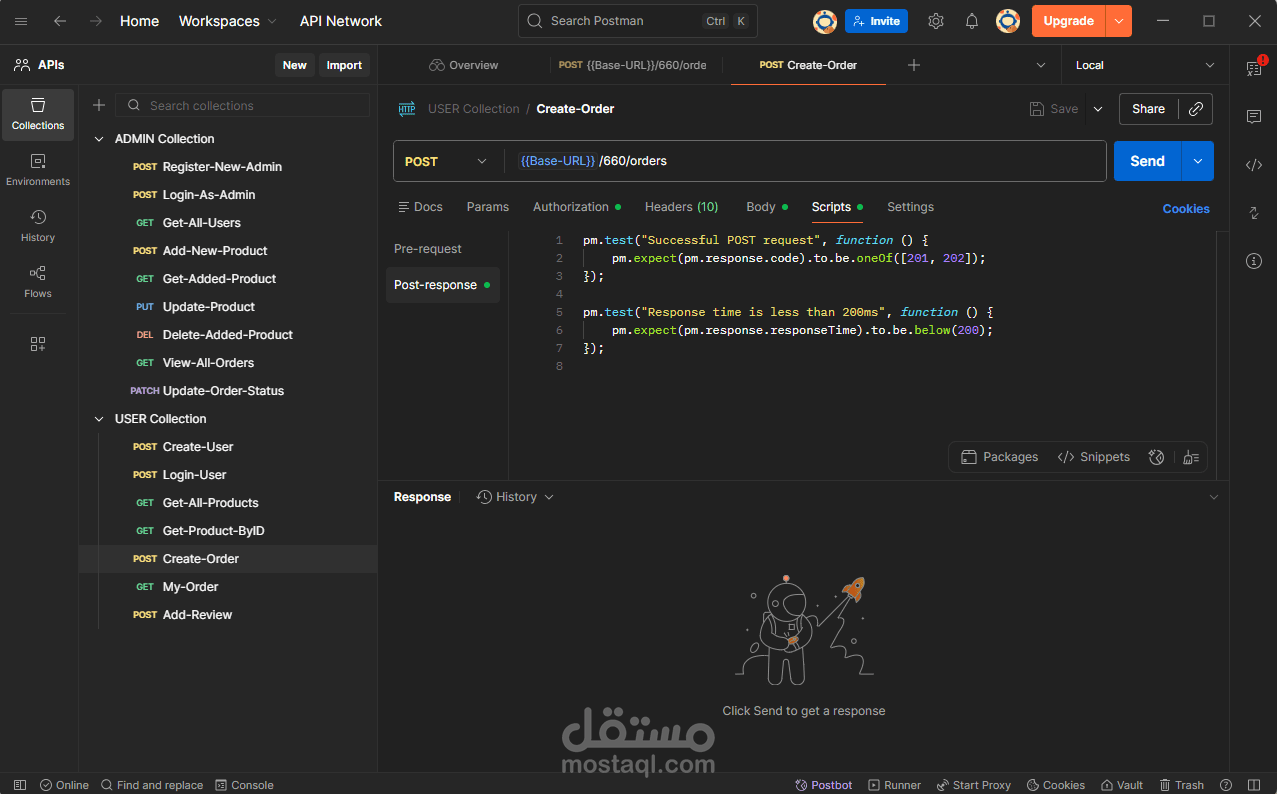Open the History panel in the sidebar

[37, 224]
